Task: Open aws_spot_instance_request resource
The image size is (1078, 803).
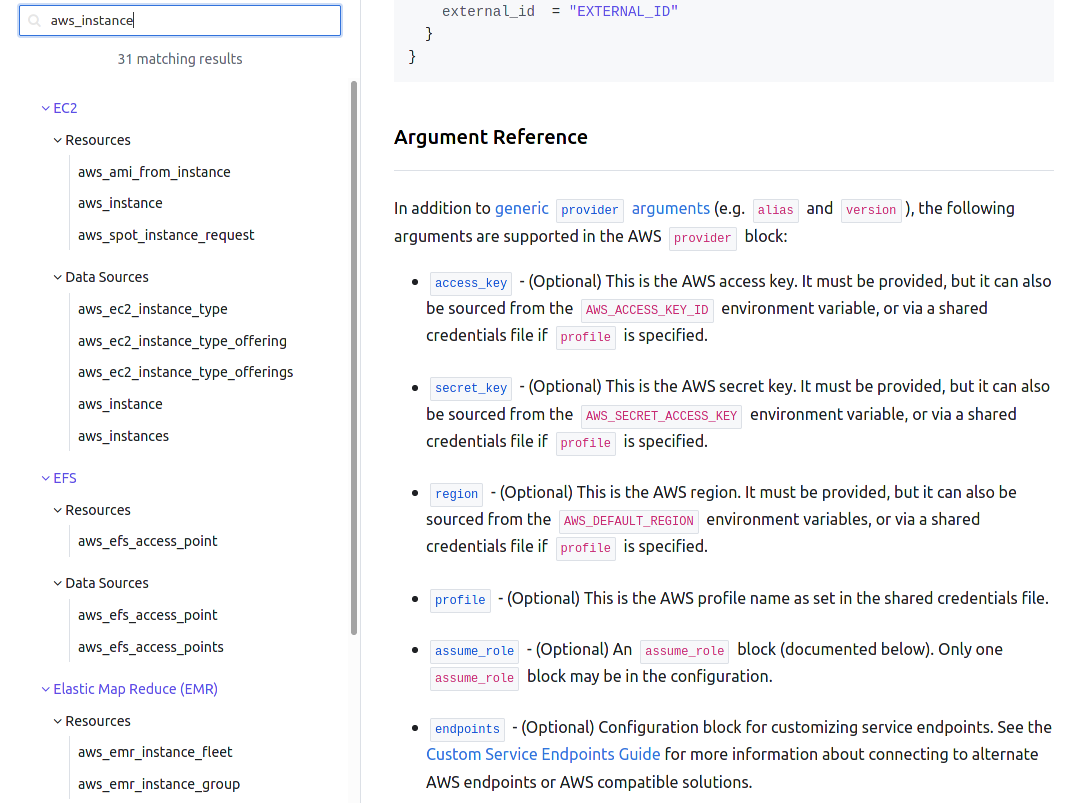Action: (x=166, y=235)
